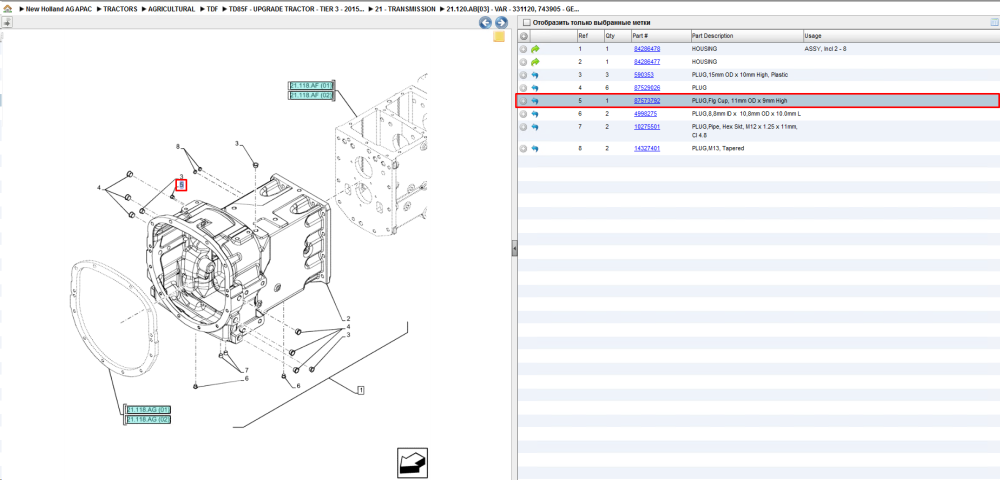The height and width of the screenshot is (480, 1000).
Task: Open the column settings icon above Usage
Action: [x=994, y=22]
